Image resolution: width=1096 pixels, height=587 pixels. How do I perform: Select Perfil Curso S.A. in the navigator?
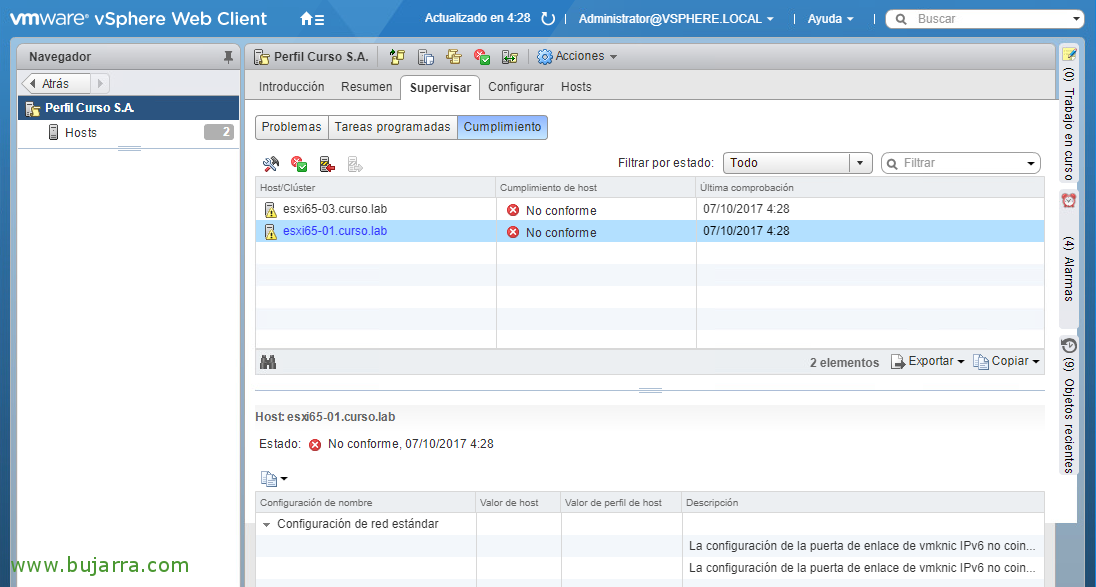[129, 108]
